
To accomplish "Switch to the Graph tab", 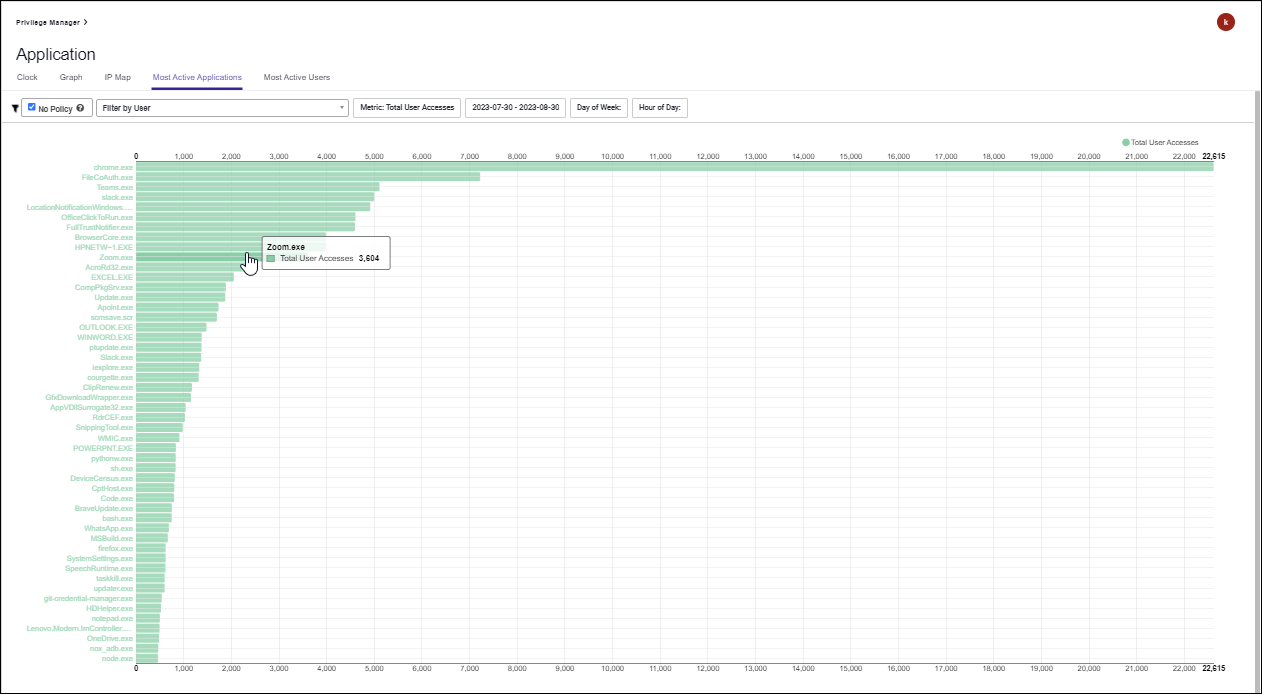I will 70,77.
